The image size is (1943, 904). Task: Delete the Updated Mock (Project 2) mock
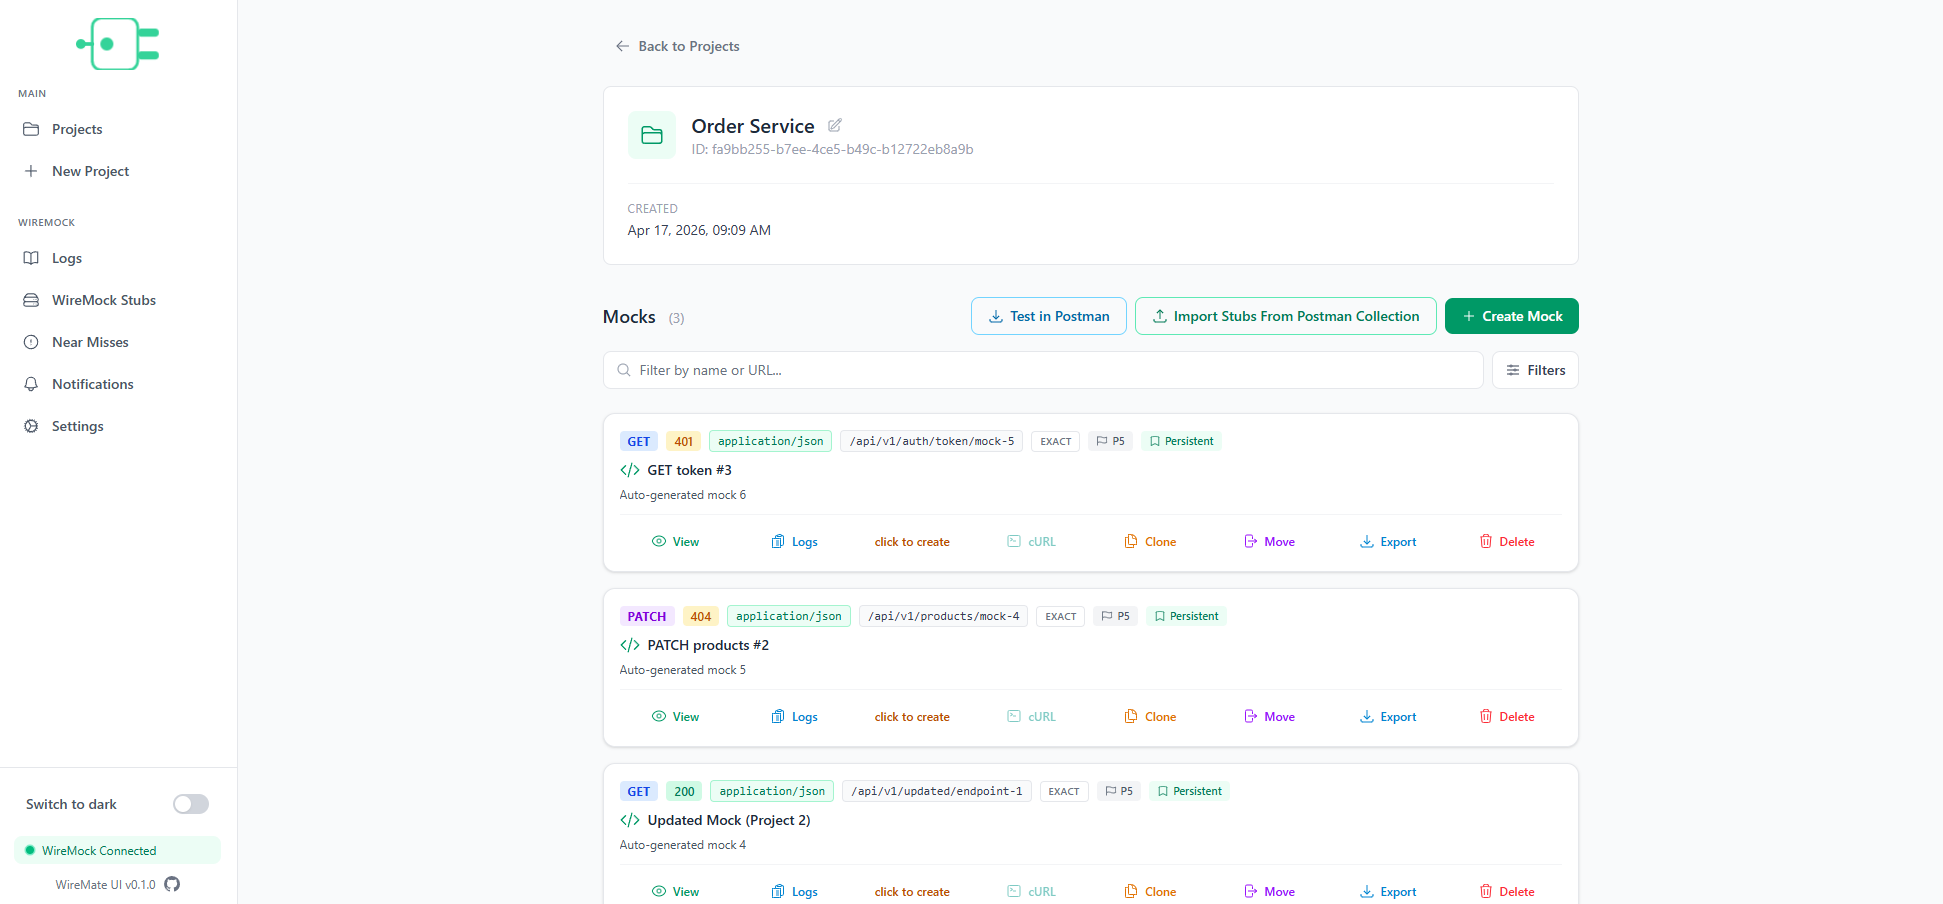point(1507,892)
